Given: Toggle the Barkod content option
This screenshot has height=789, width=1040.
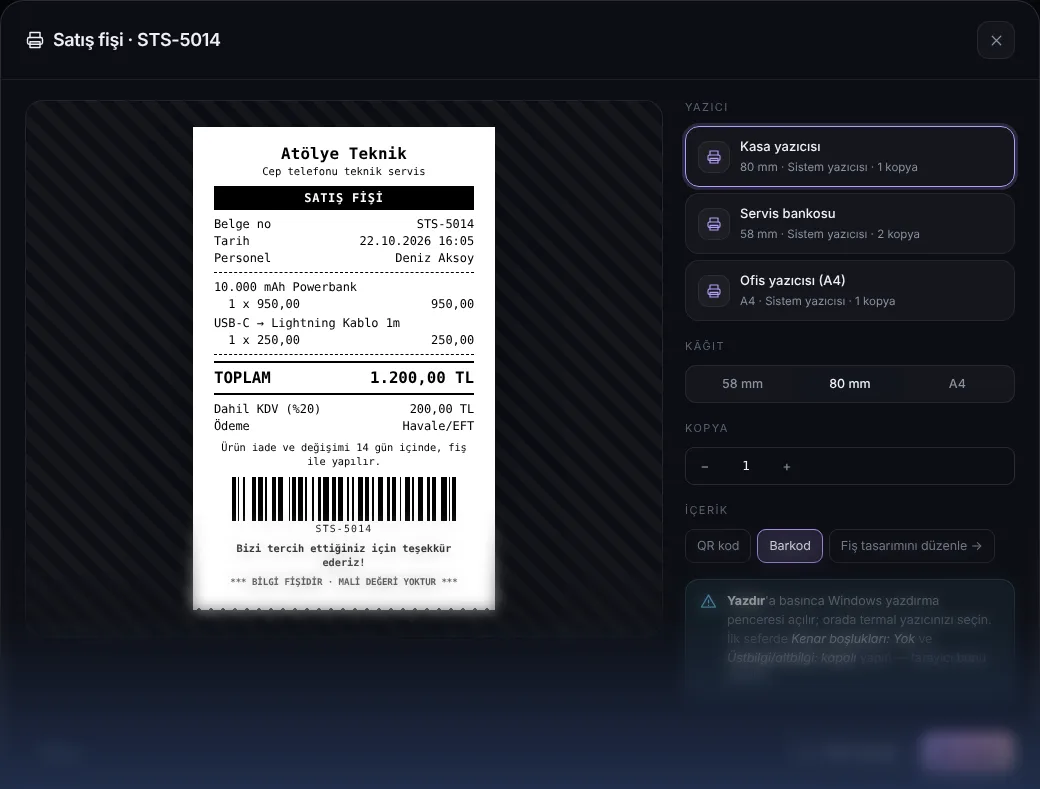Looking at the screenshot, I should [789, 546].
